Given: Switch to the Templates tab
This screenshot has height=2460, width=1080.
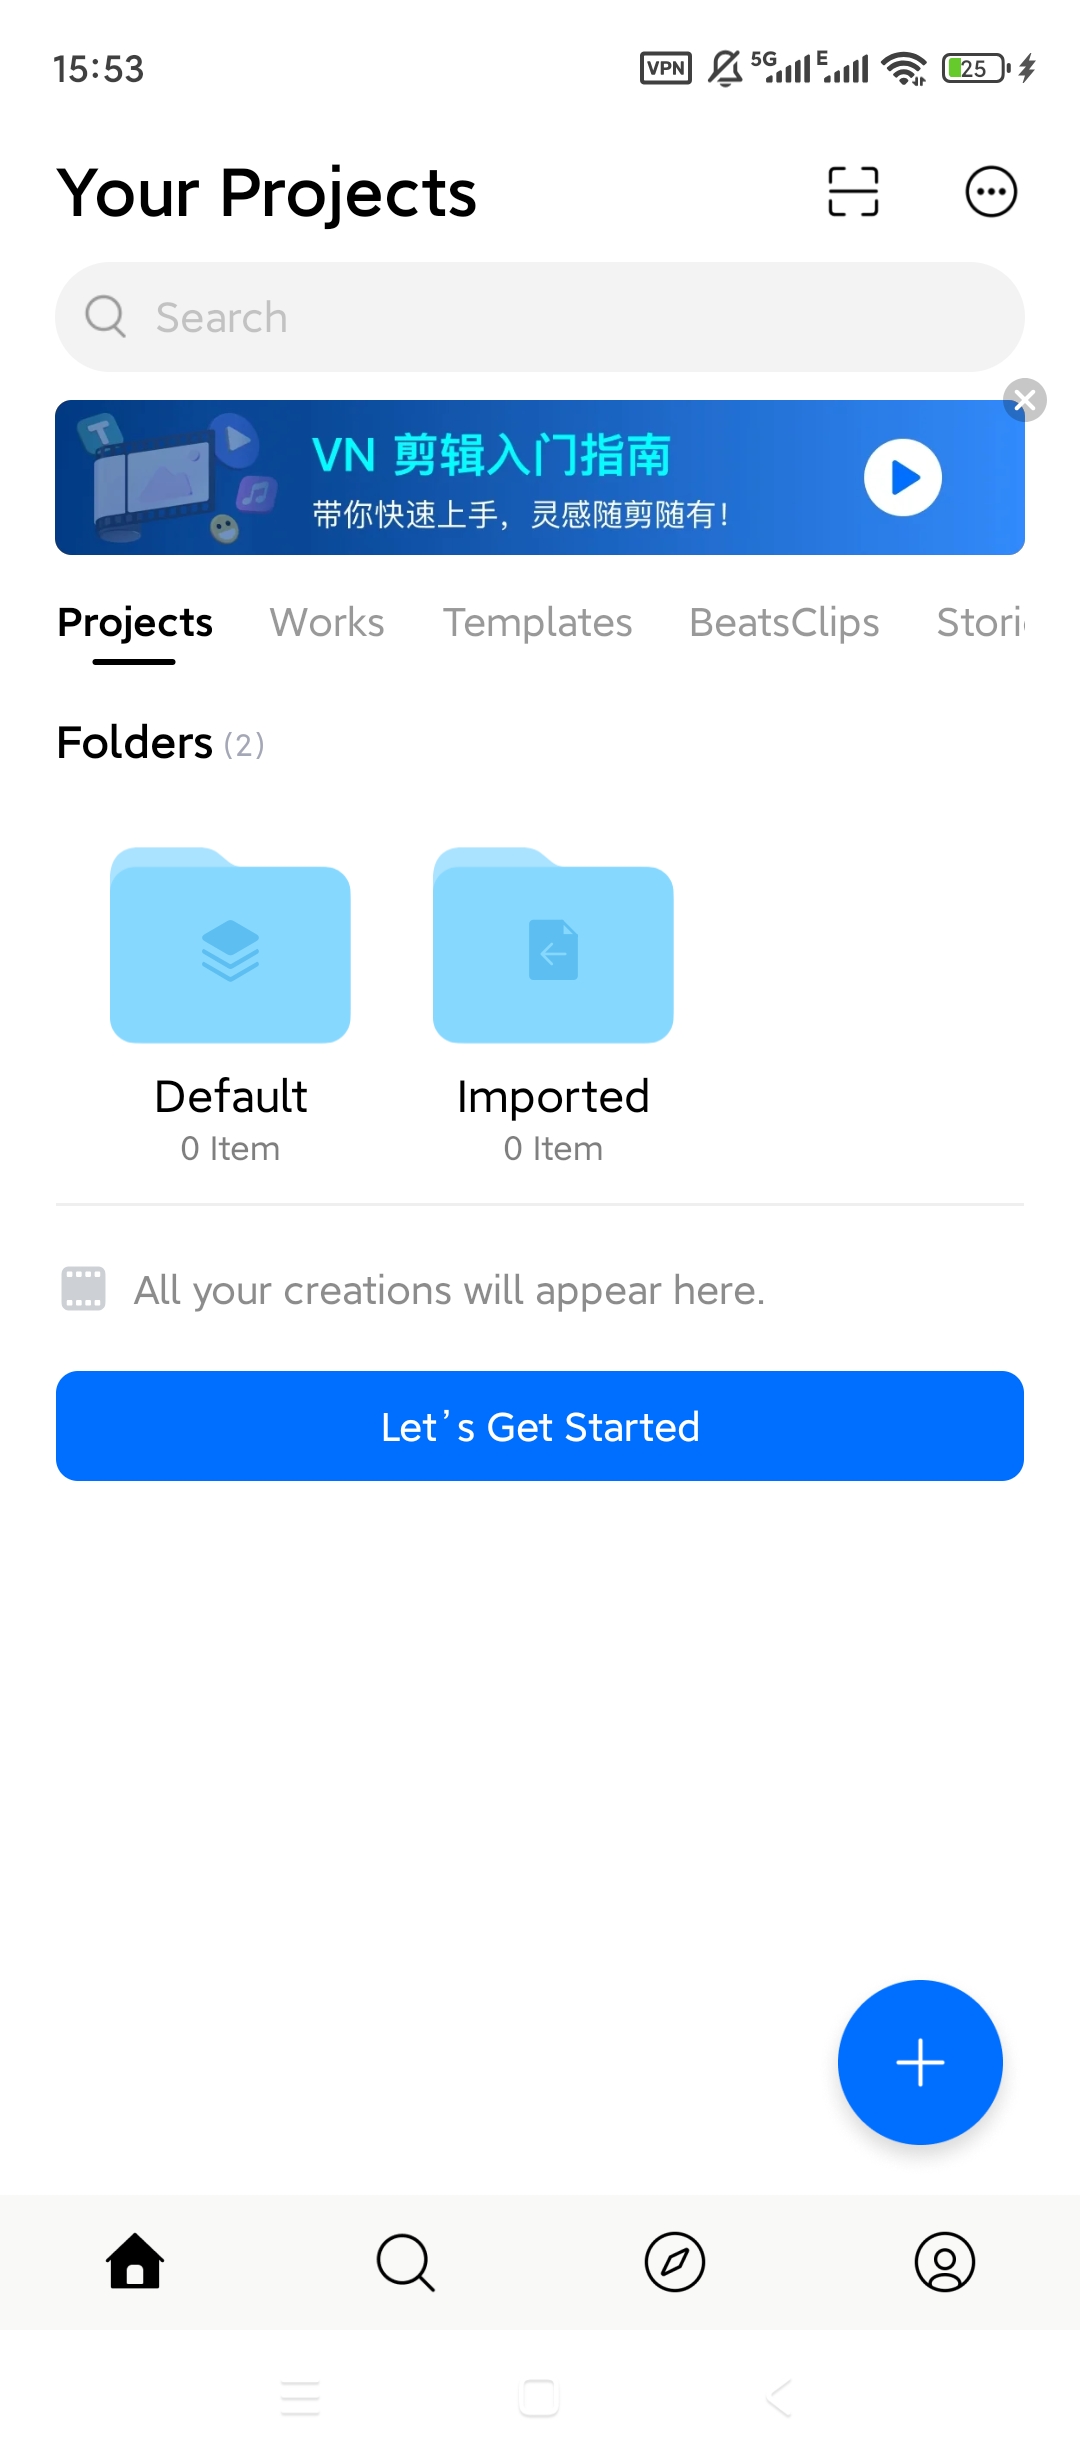Looking at the screenshot, I should pos(538,623).
